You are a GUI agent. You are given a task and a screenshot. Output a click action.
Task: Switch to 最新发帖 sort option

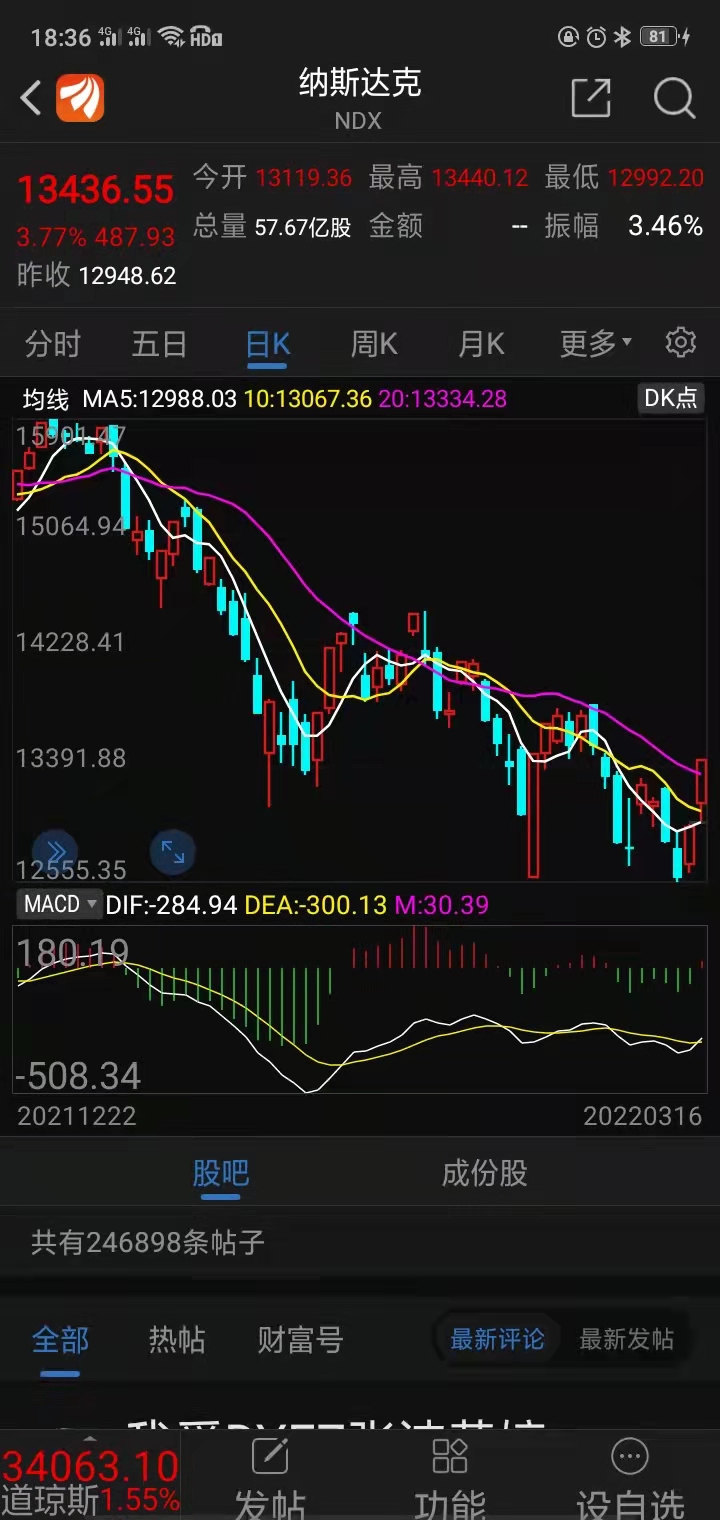(627, 1339)
